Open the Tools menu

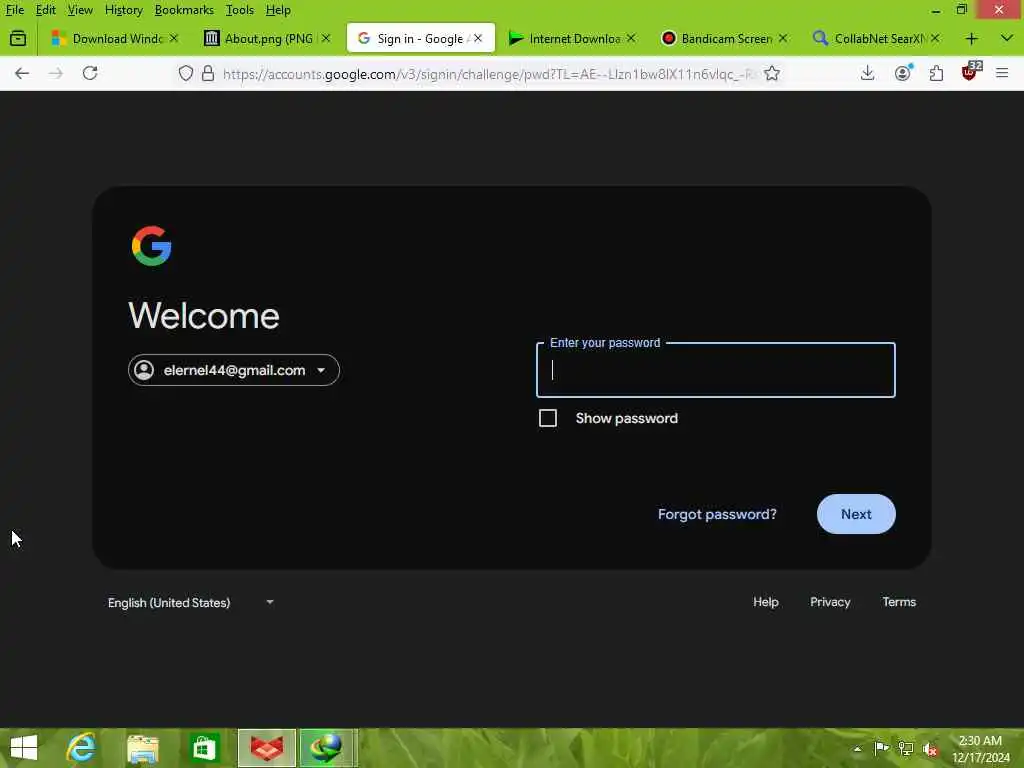pos(240,10)
